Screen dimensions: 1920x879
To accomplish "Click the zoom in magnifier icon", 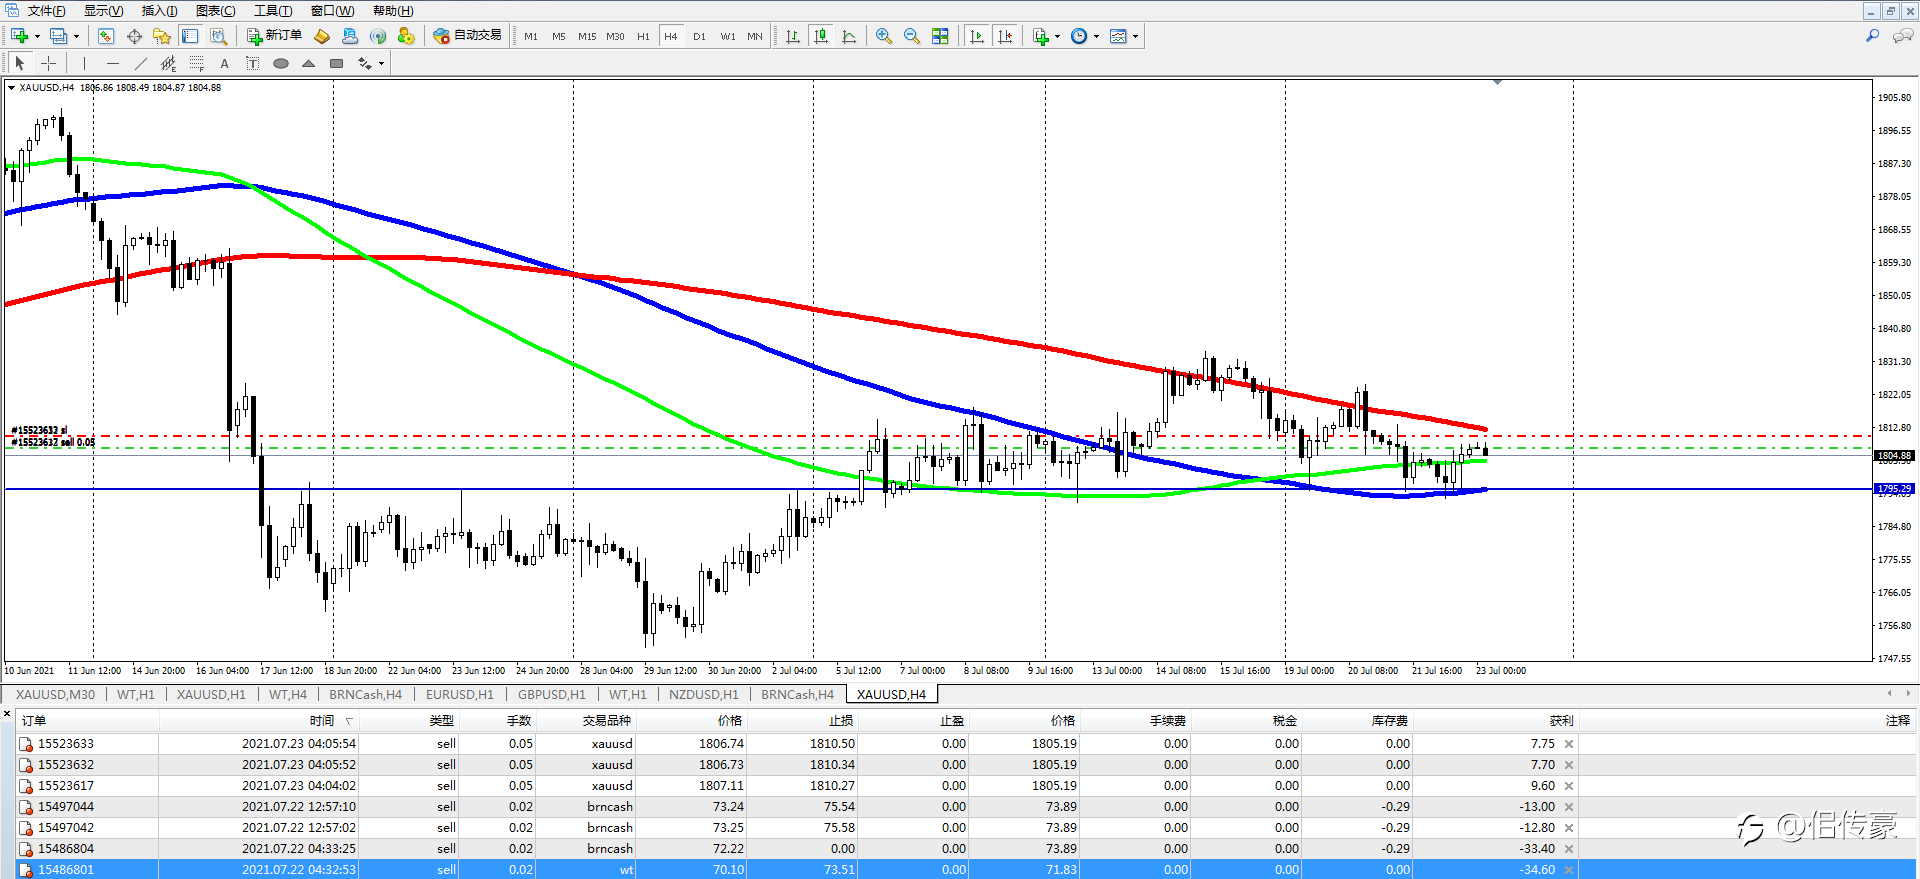I will [884, 36].
